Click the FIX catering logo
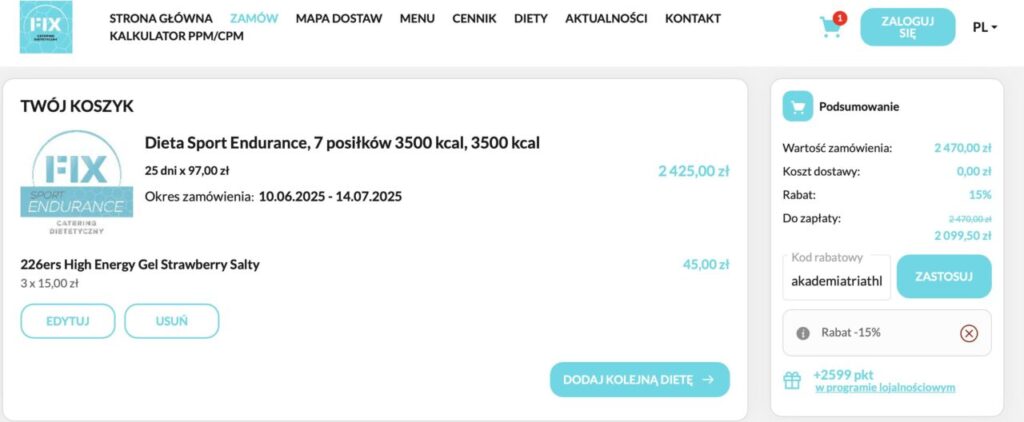Image resolution: width=1024 pixels, height=422 pixels. tap(46, 27)
